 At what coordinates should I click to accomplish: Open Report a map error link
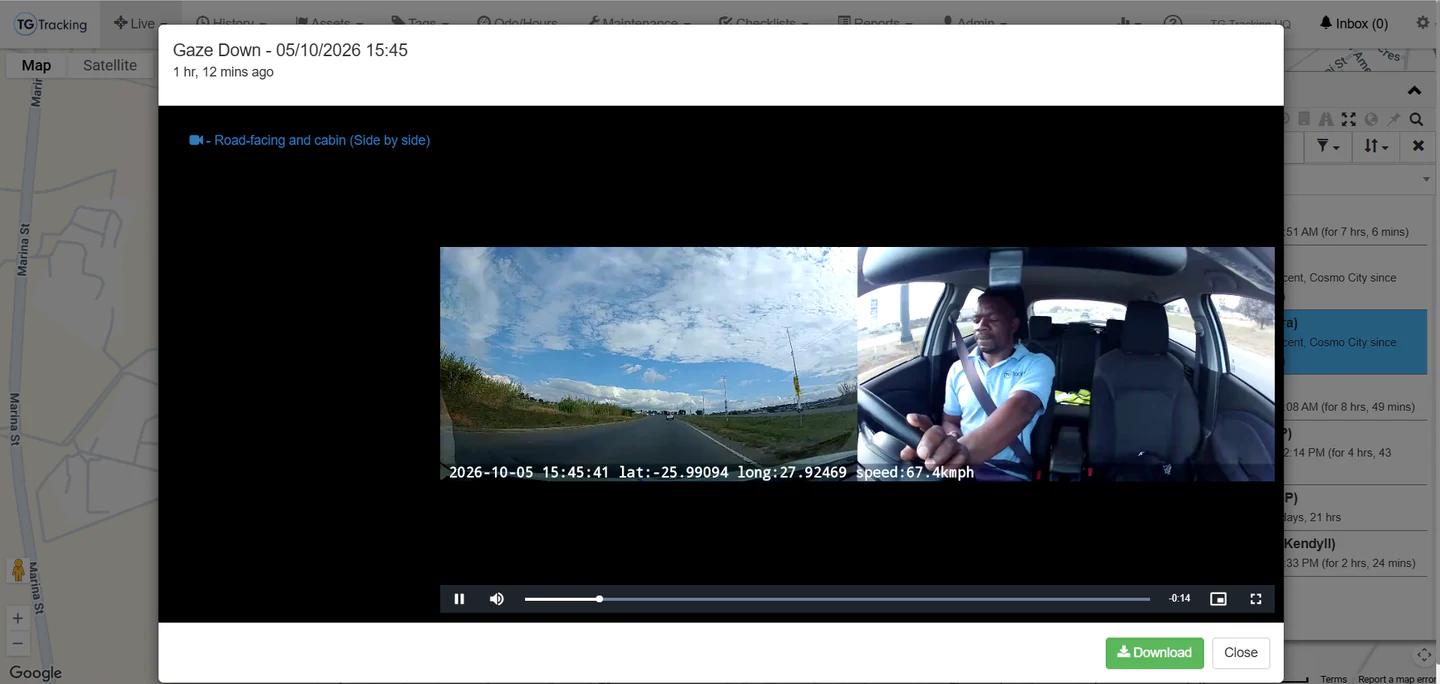pos(1396,679)
